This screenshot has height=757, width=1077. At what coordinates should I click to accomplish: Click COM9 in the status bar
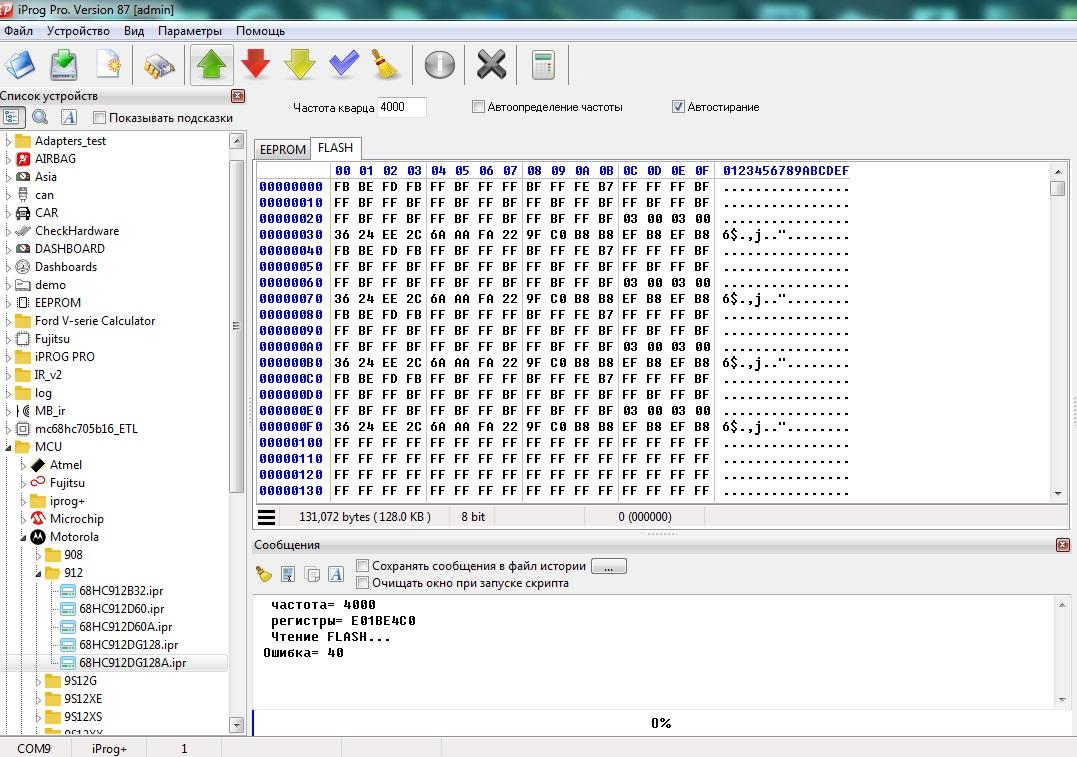tap(34, 748)
